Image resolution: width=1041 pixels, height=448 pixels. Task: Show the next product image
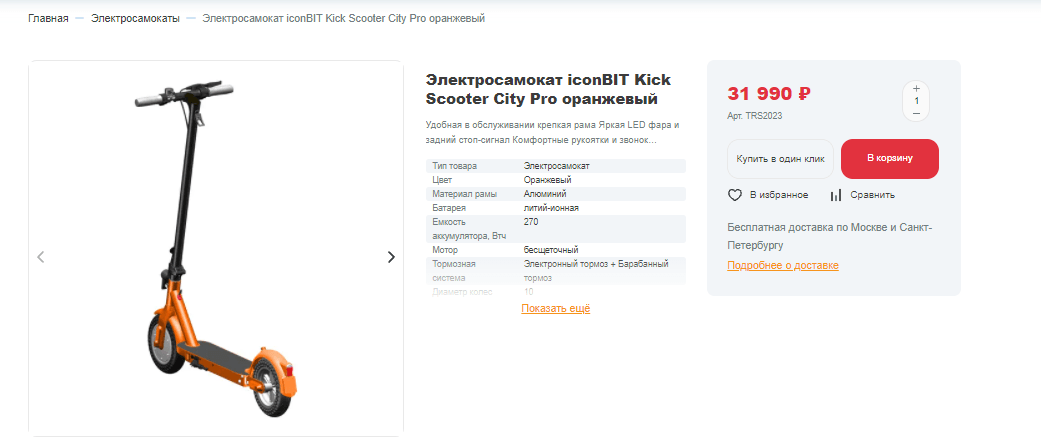391,257
